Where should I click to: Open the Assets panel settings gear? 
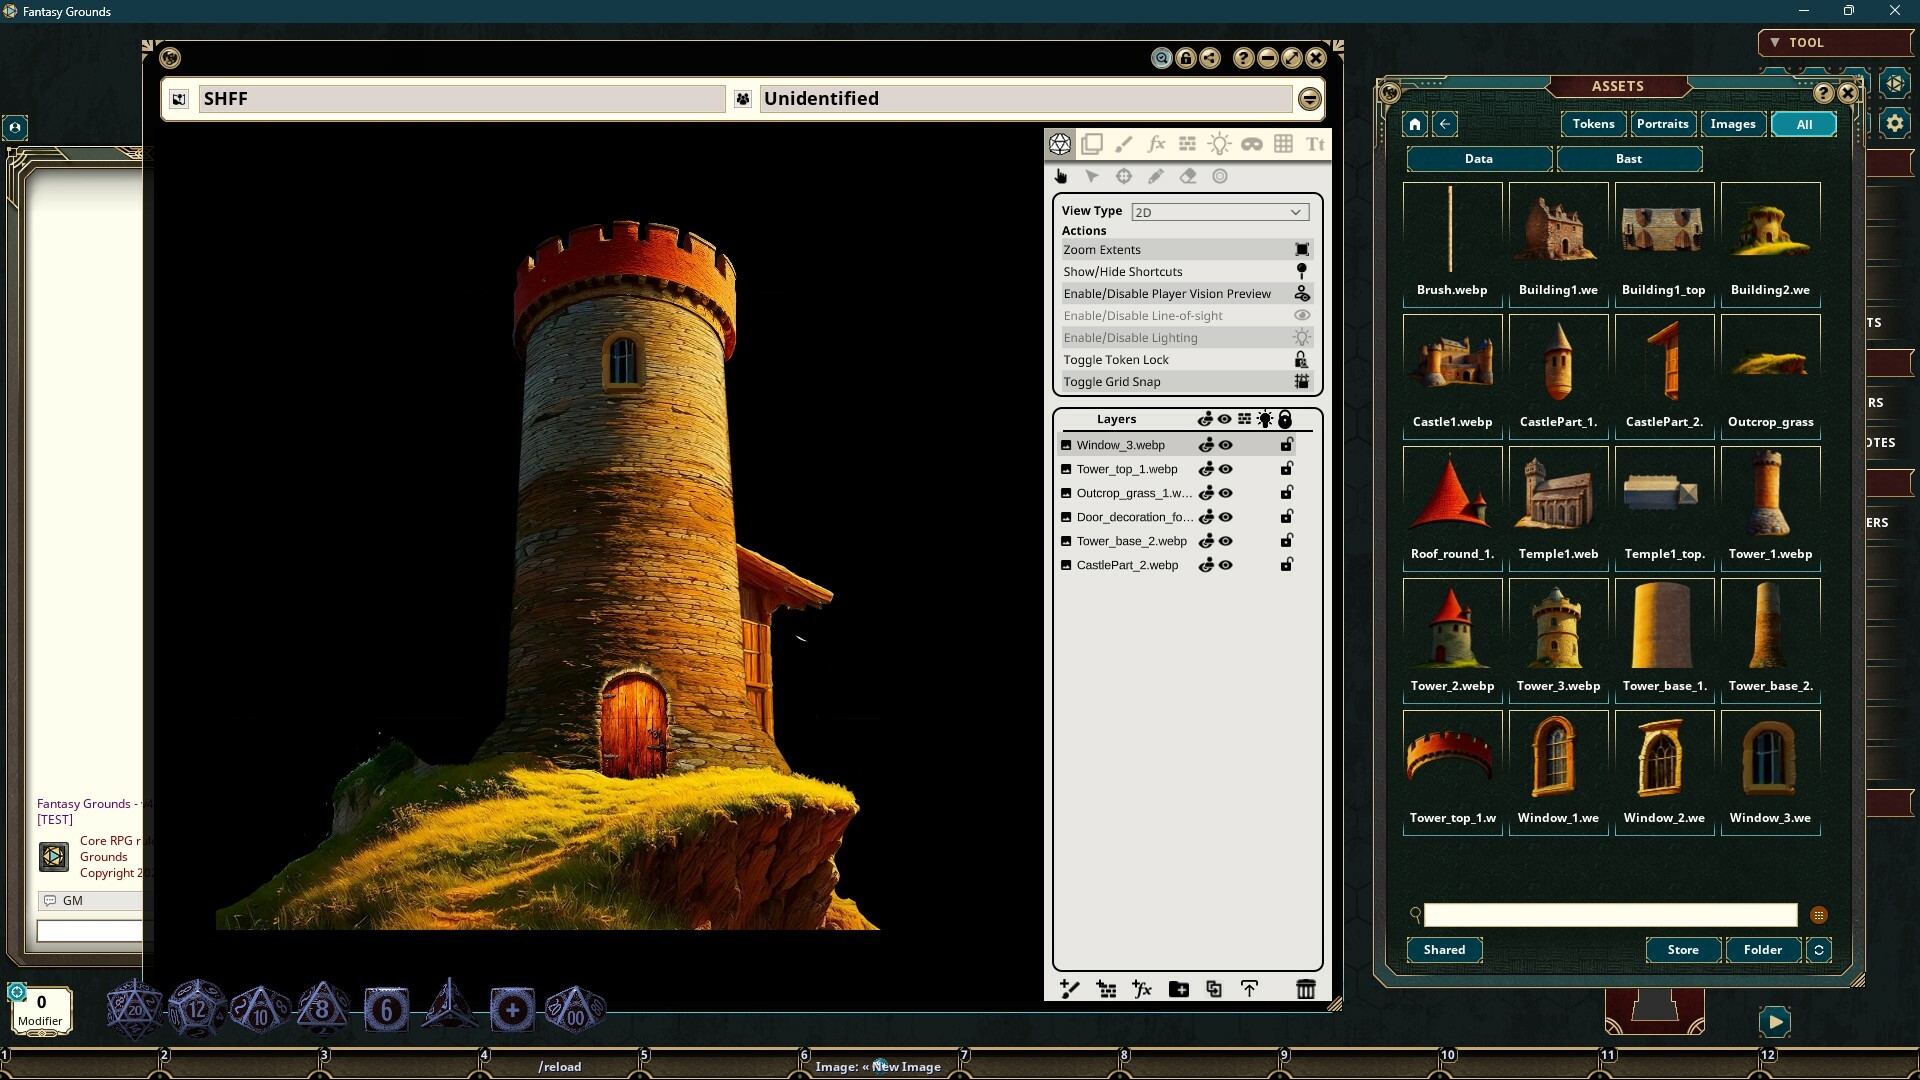[1897, 123]
